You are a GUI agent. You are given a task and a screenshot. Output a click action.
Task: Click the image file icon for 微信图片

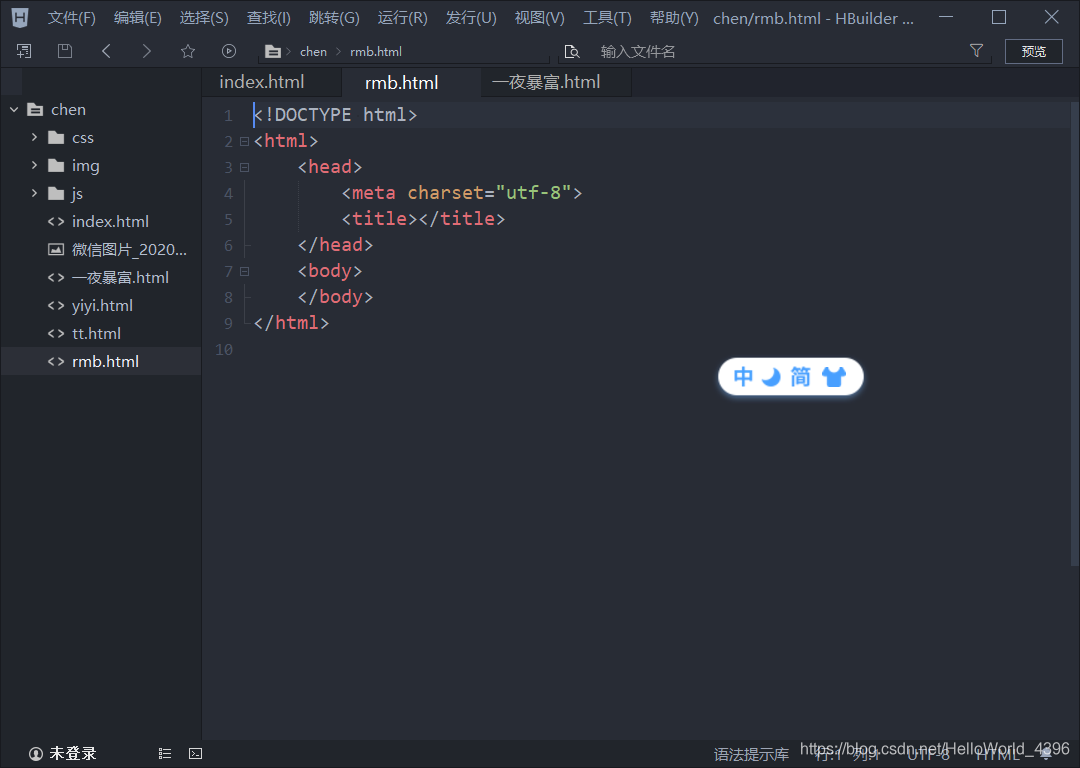(x=56, y=249)
